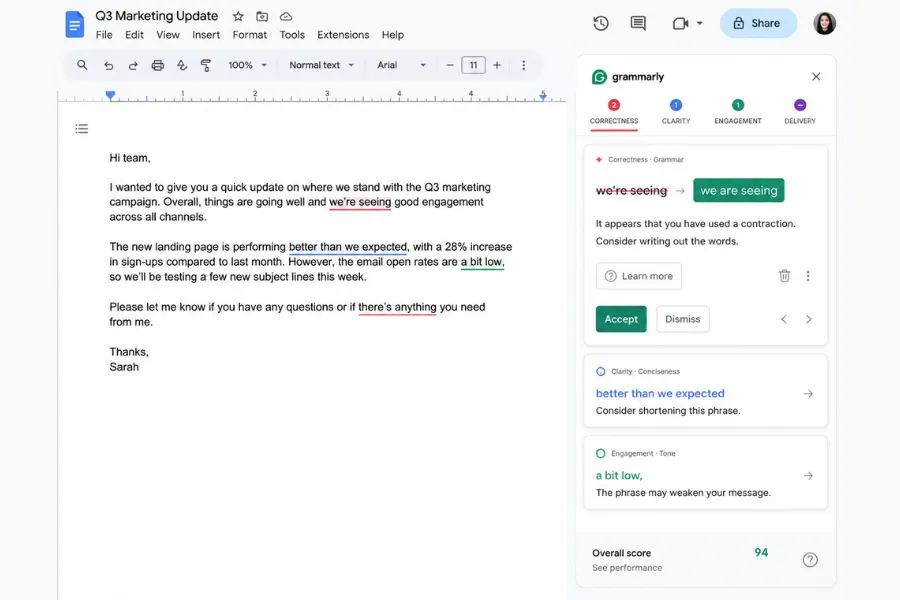Open the View menu
900x600 pixels.
pos(168,35)
